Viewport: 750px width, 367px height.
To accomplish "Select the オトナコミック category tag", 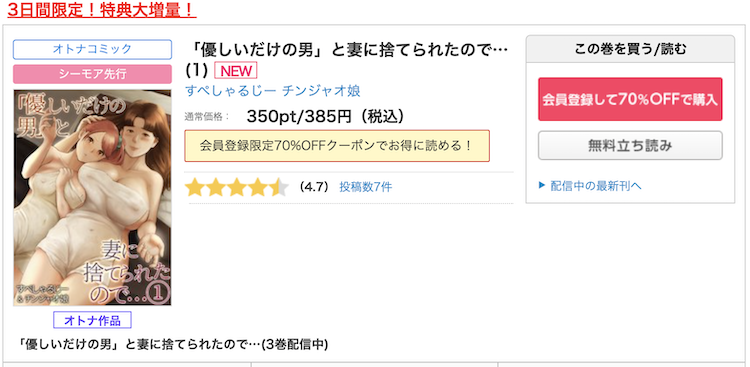I will [x=92, y=49].
